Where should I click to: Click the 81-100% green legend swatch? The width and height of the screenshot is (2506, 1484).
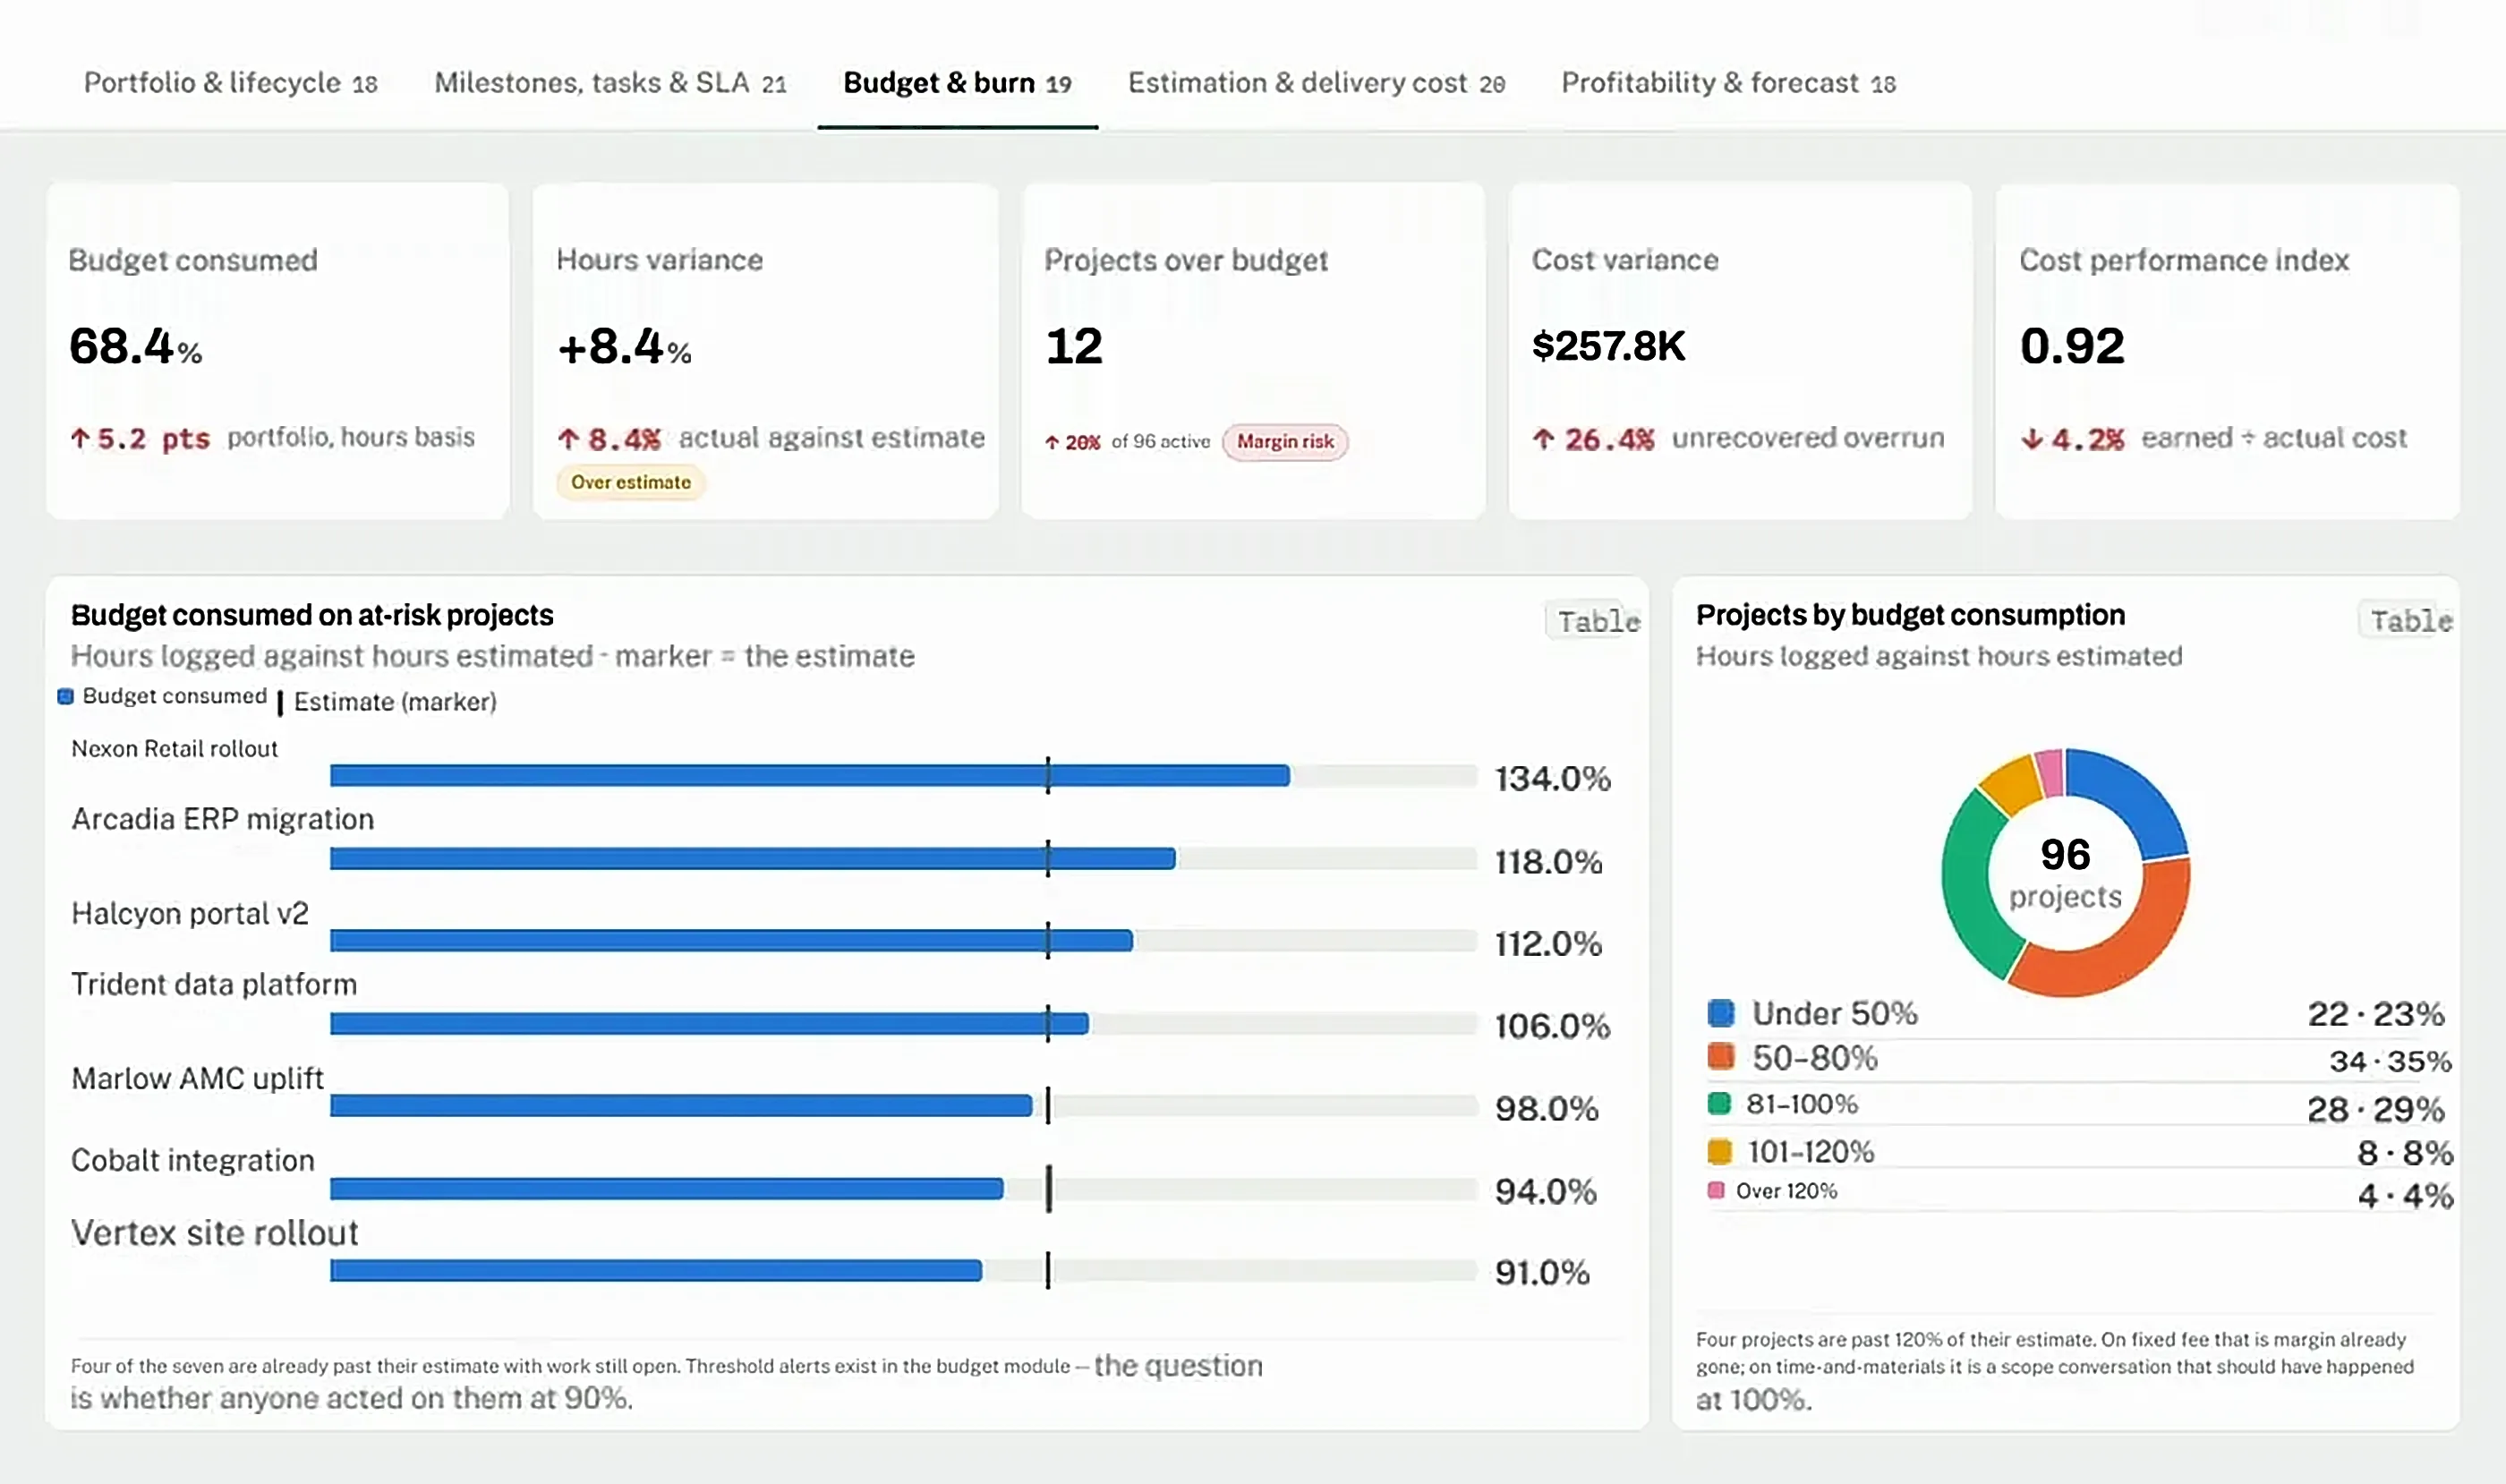[1719, 1104]
